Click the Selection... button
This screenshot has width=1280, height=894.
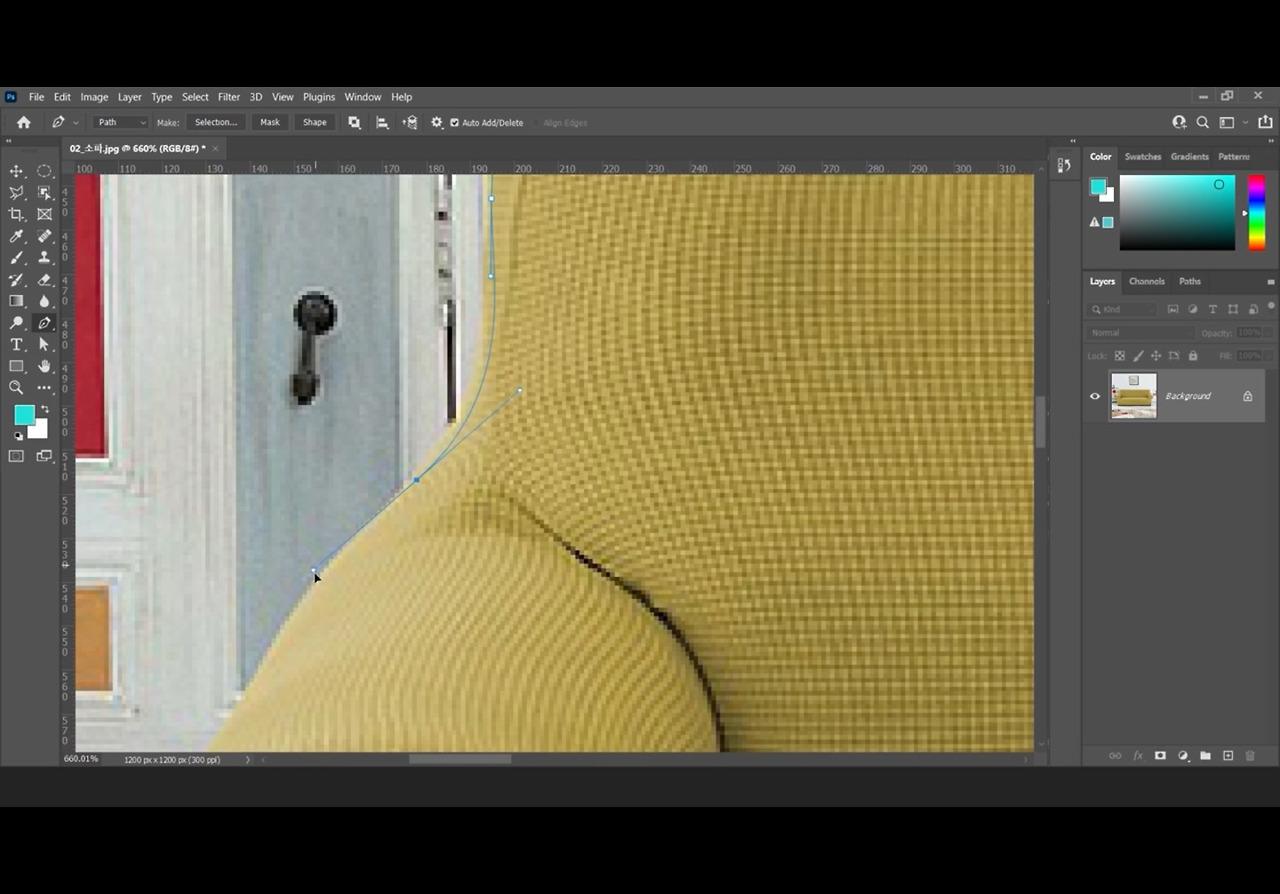click(x=216, y=122)
